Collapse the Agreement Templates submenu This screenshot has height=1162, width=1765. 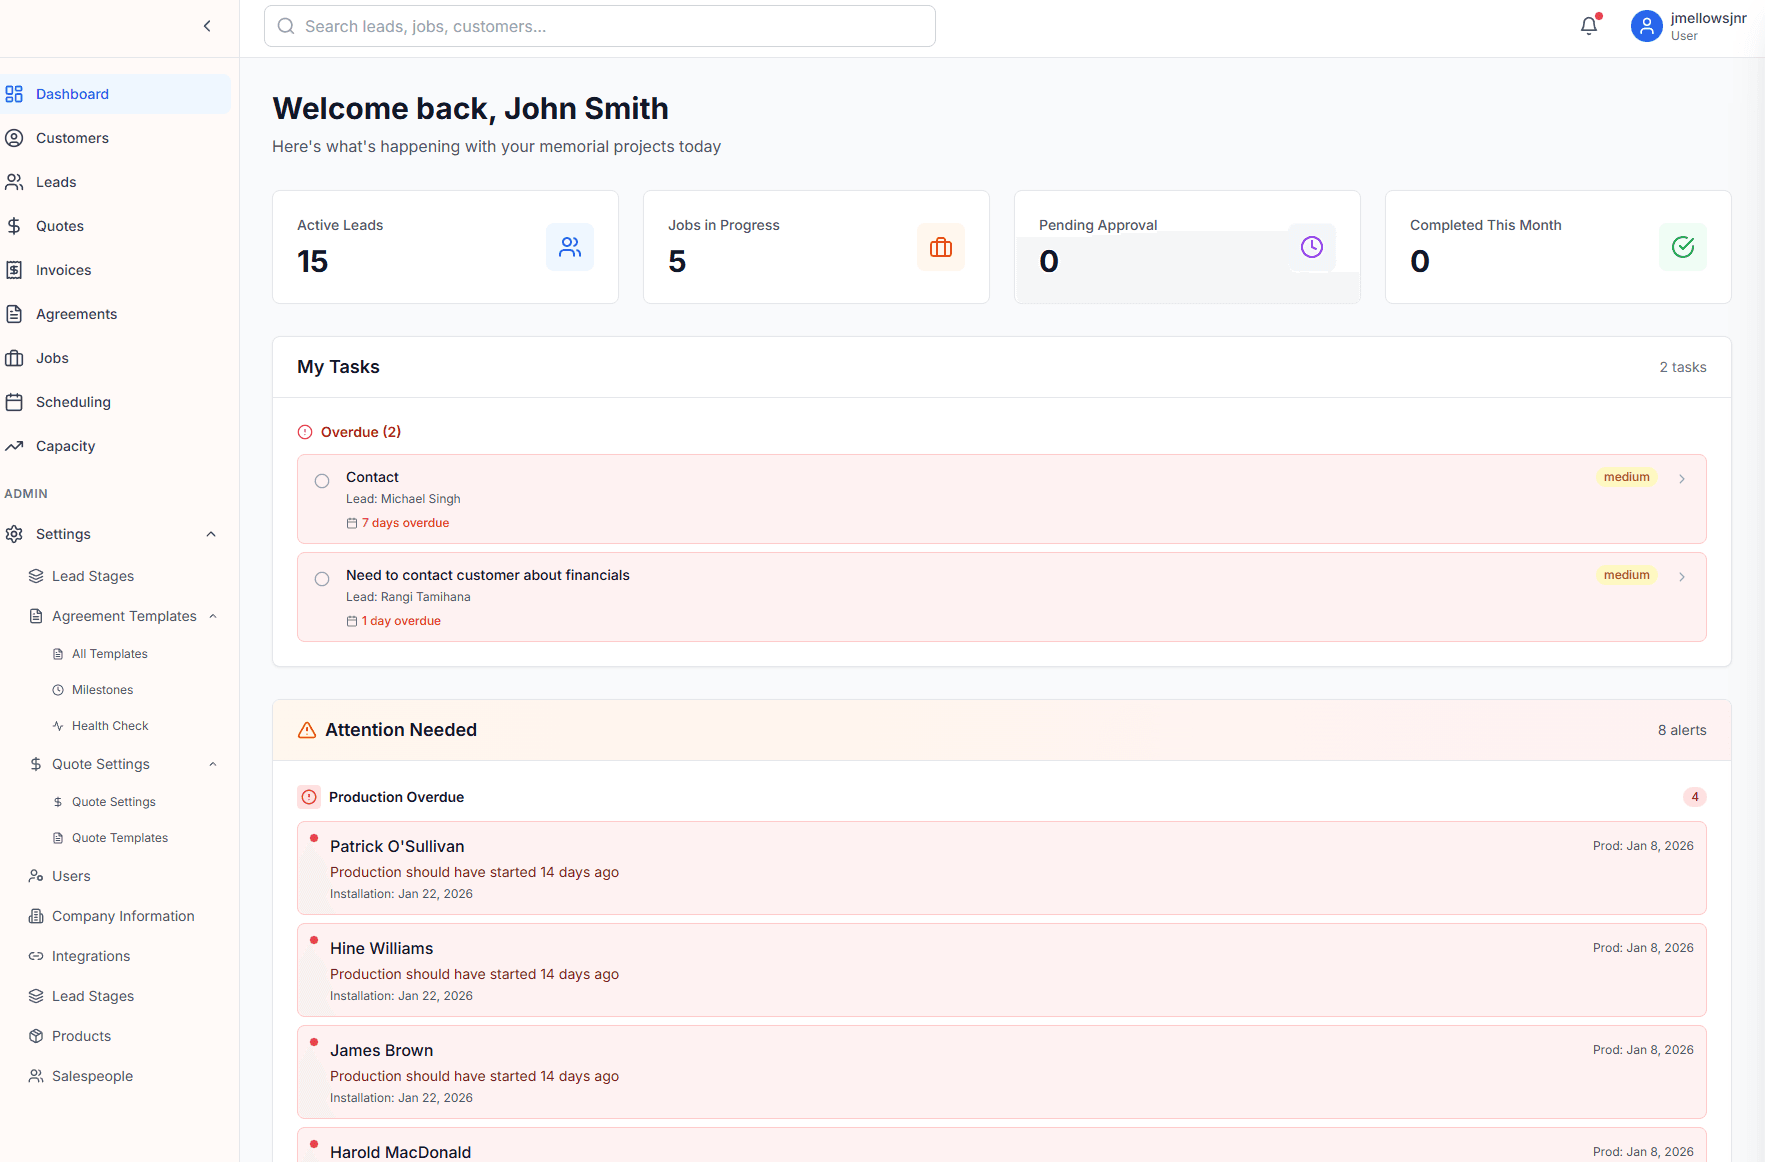click(x=213, y=616)
